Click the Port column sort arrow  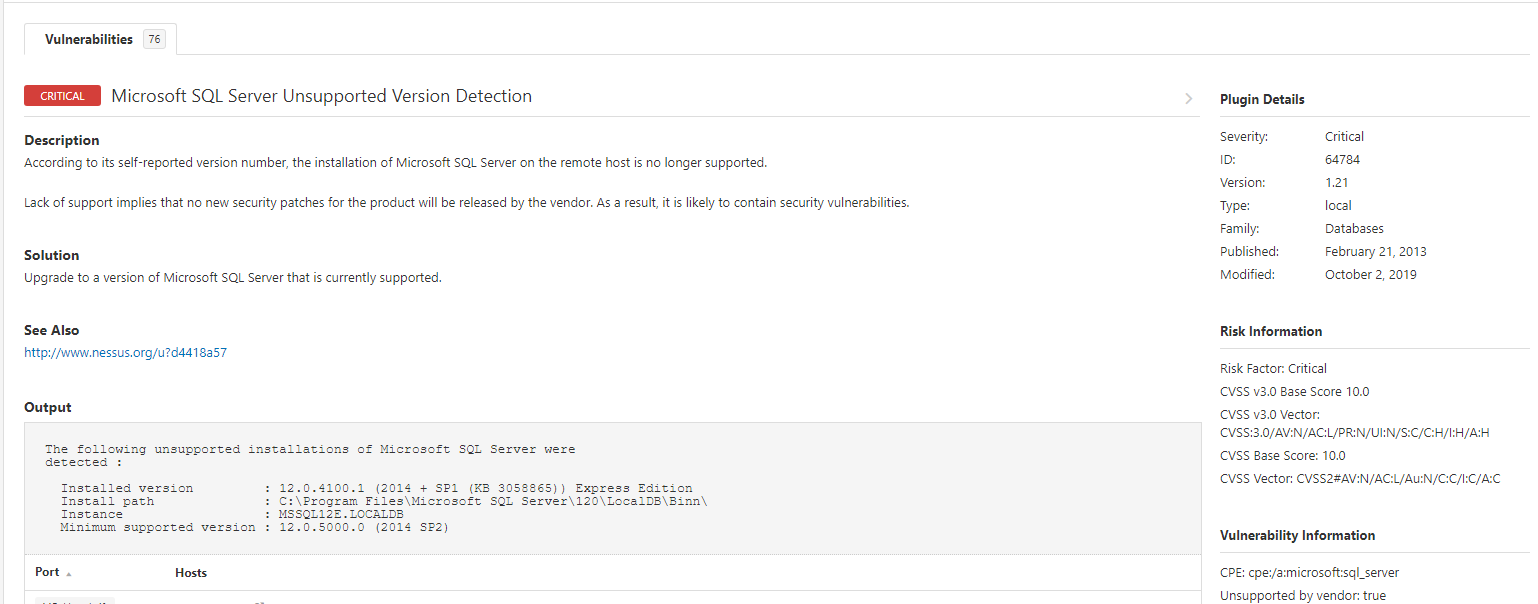[69, 574]
